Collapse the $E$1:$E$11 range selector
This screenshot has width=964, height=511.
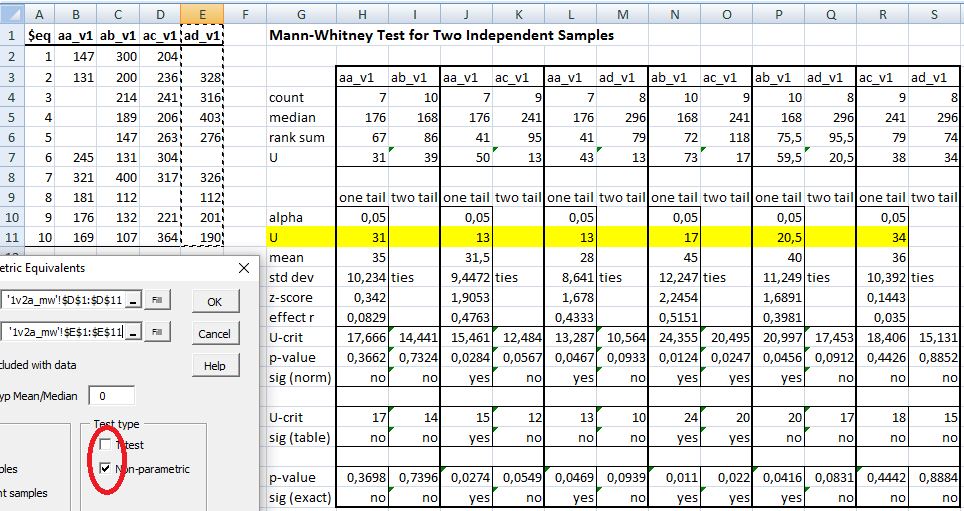(x=133, y=332)
